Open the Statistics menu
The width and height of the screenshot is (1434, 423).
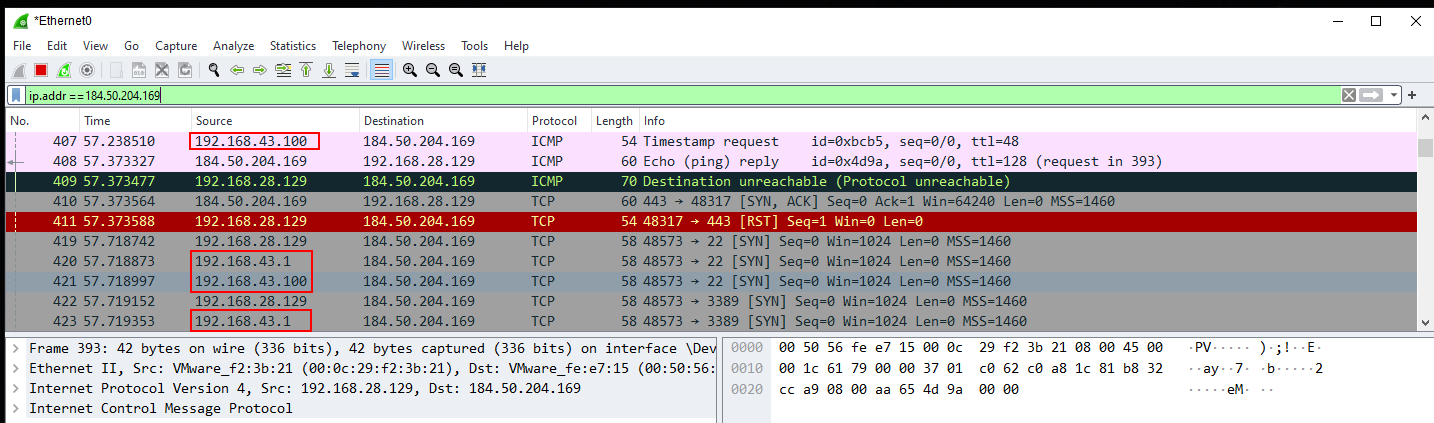(292, 46)
